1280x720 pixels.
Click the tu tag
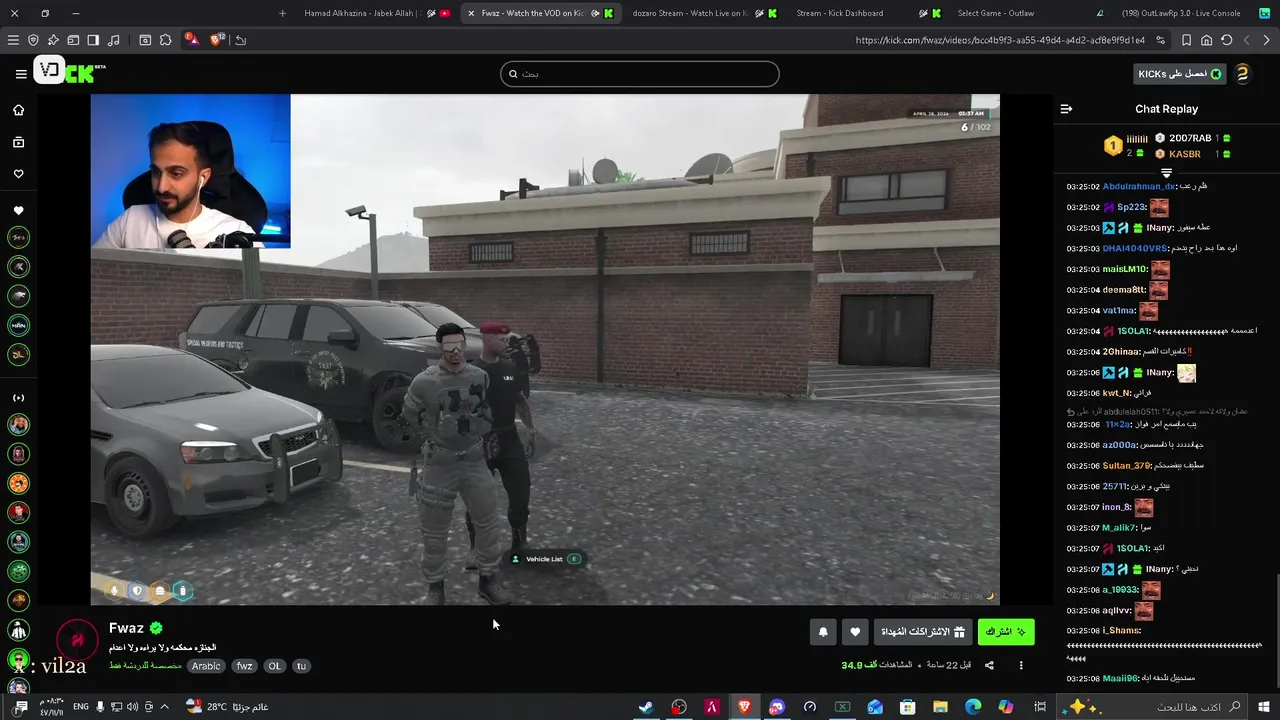(301, 666)
